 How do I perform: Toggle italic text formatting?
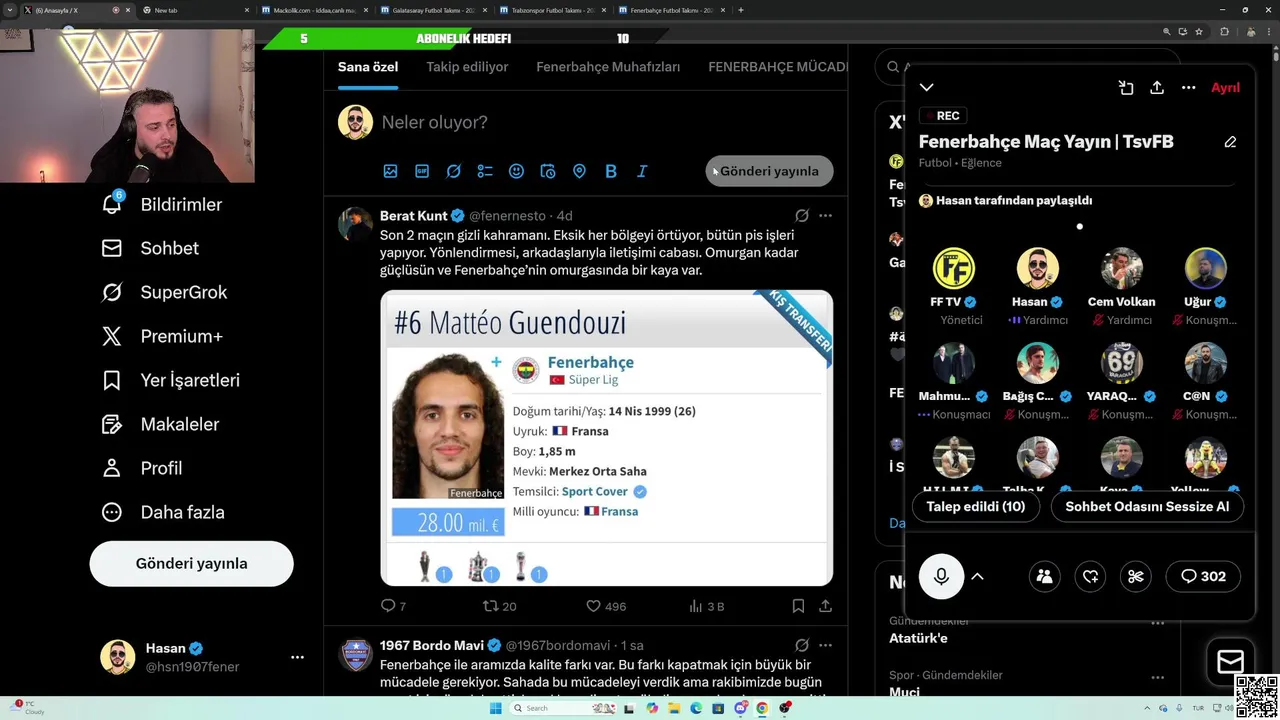(642, 171)
